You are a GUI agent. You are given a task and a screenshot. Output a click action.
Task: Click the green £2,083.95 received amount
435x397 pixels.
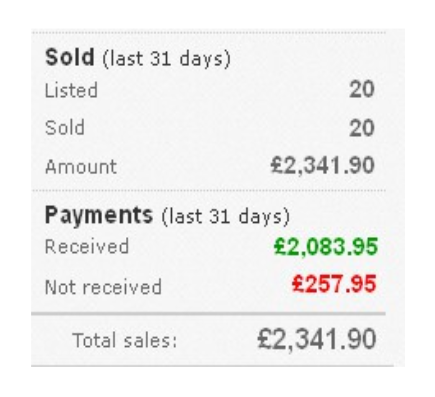(x=326, y=247)
